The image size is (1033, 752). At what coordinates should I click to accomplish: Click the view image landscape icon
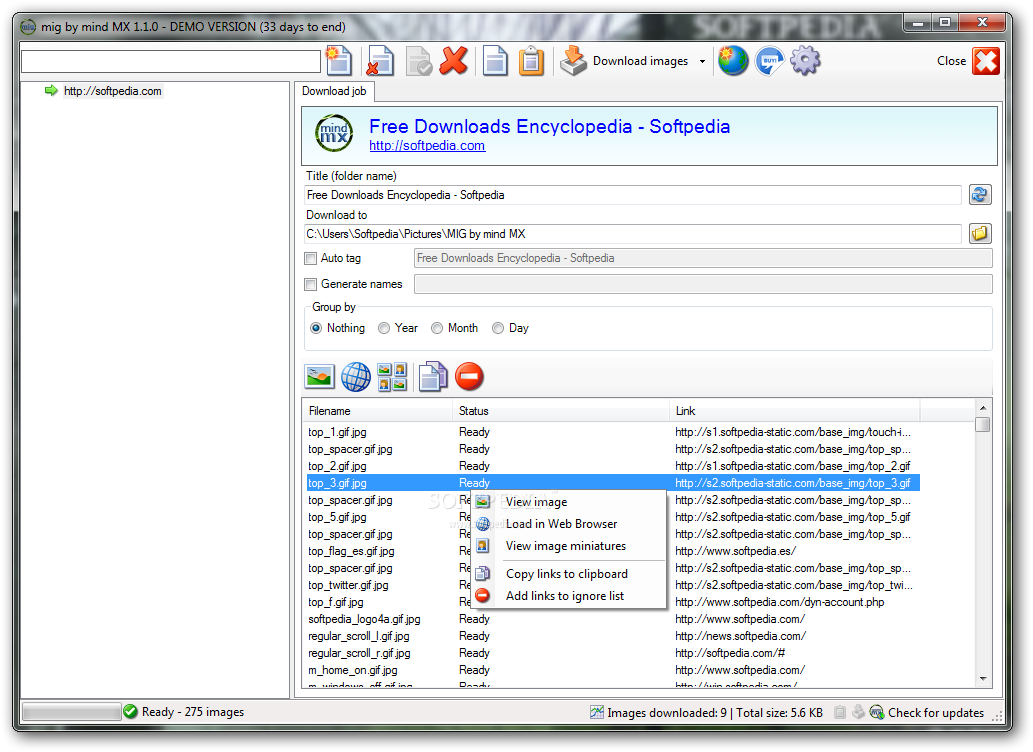(x=320, y=377)
